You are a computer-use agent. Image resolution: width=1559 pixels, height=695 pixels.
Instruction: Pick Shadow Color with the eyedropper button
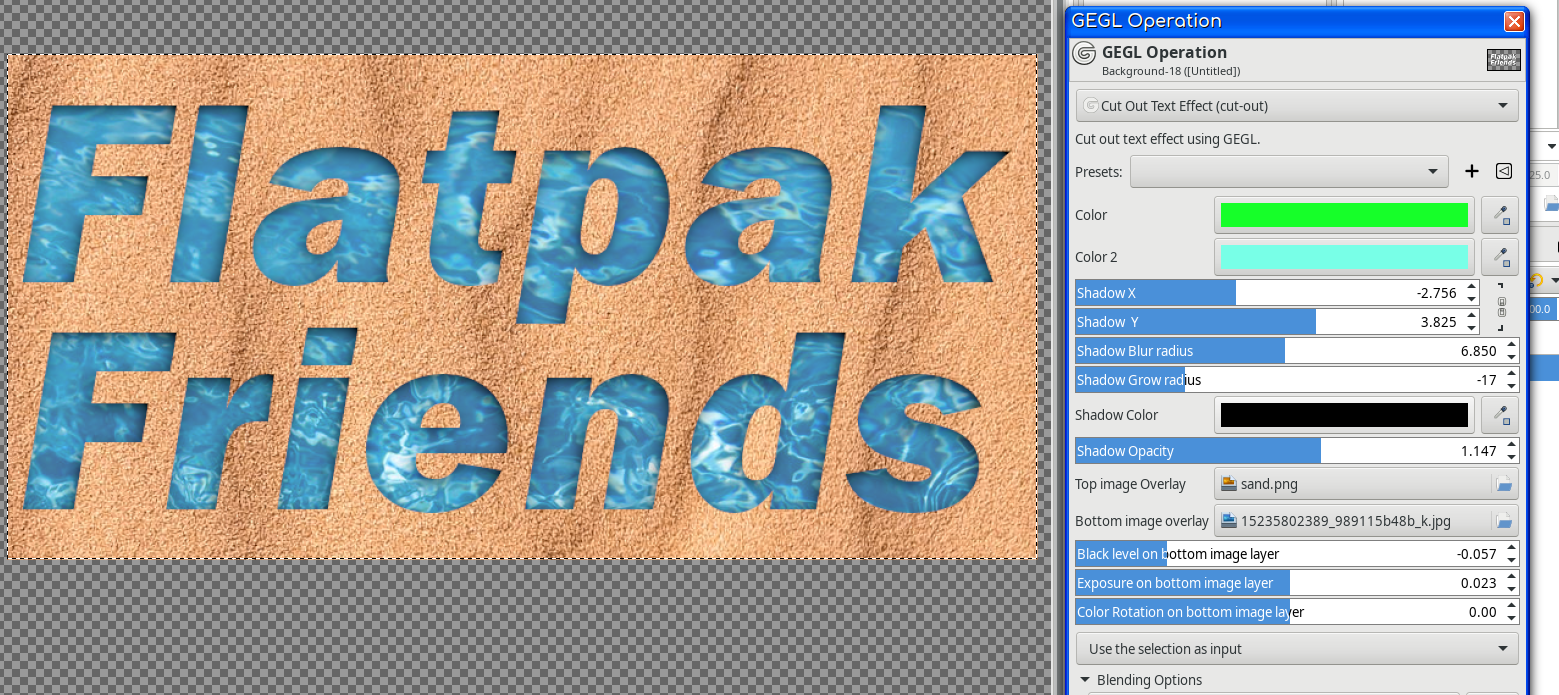(1501, 415)
